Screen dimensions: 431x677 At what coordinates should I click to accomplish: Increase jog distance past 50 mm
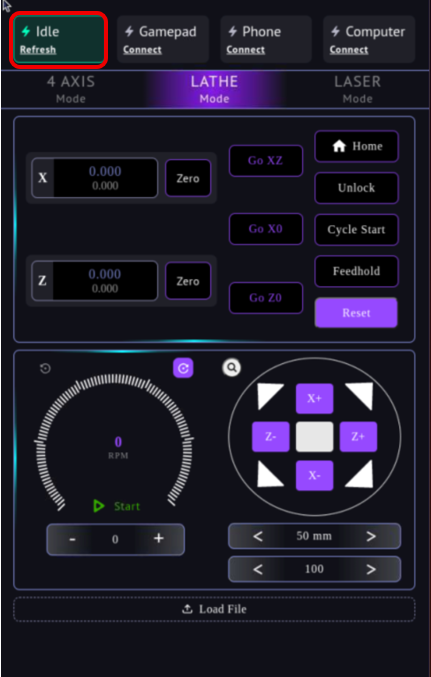[x=371, y=536]
